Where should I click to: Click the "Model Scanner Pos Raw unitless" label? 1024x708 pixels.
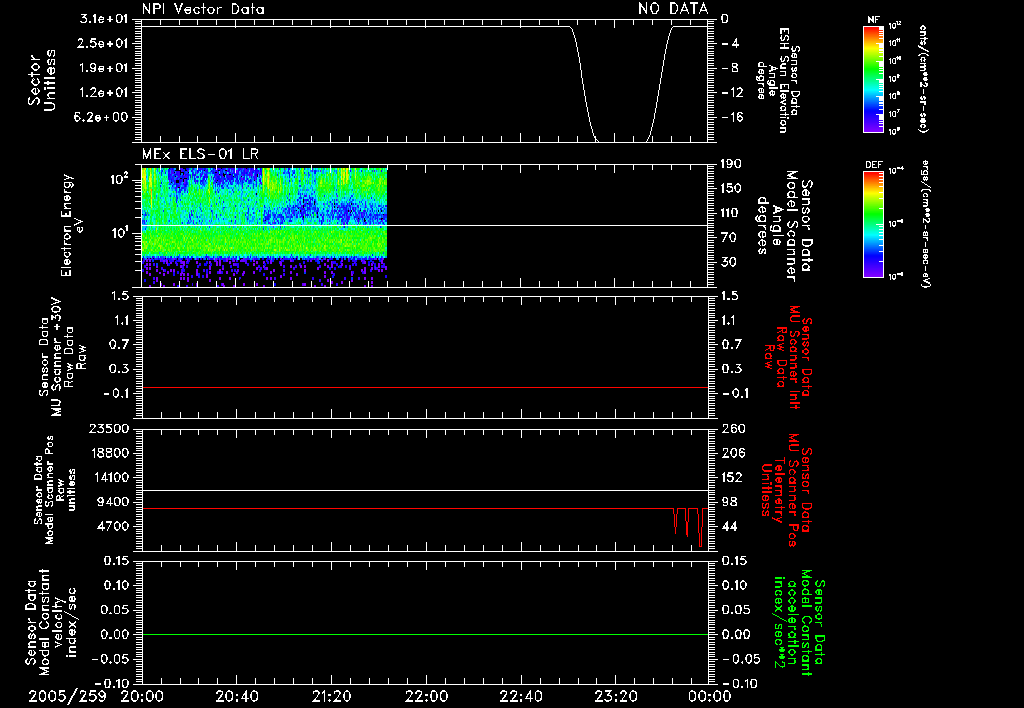(x=56, y=491)
